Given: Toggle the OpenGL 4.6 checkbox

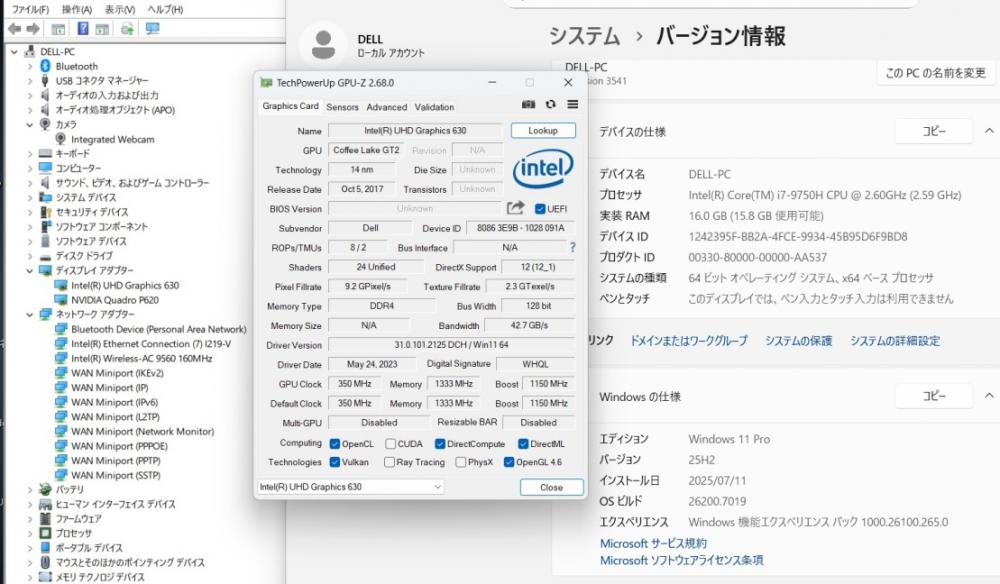Looking at the screenshot, I should click(x=509, y=462).
